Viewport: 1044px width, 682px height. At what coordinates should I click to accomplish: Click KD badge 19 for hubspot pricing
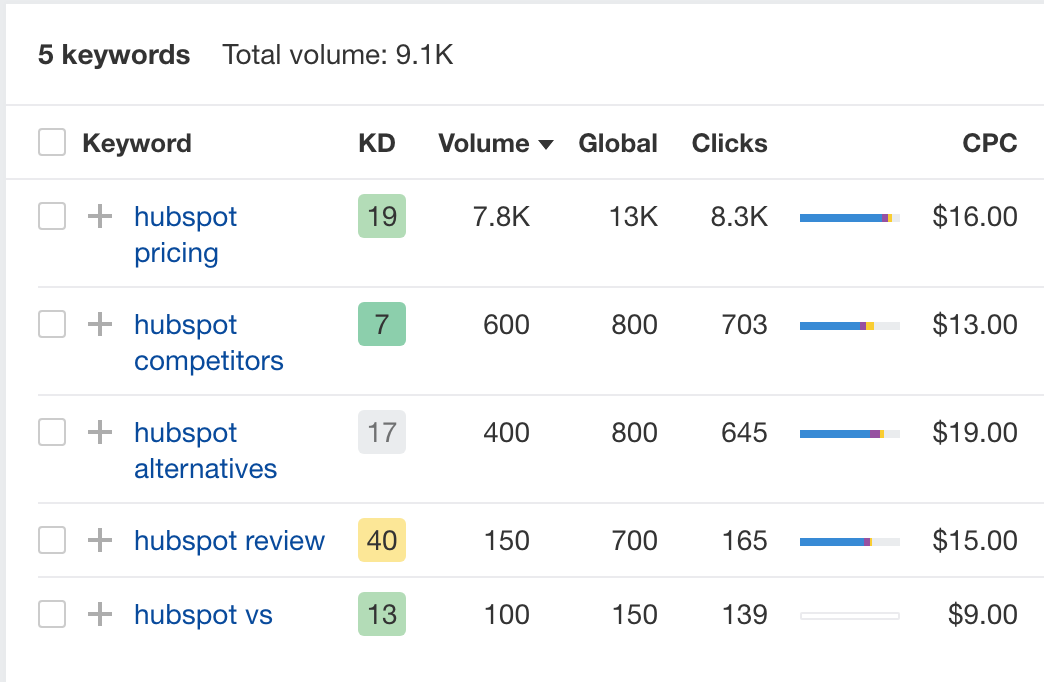coord(382,216)
